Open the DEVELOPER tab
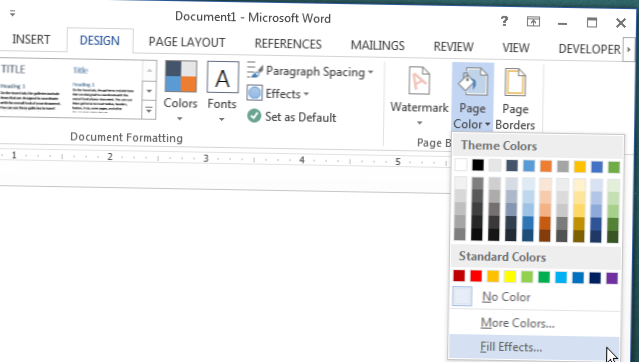Image resolution: width=639 pixels, height=362 pixels. (589, 49)
